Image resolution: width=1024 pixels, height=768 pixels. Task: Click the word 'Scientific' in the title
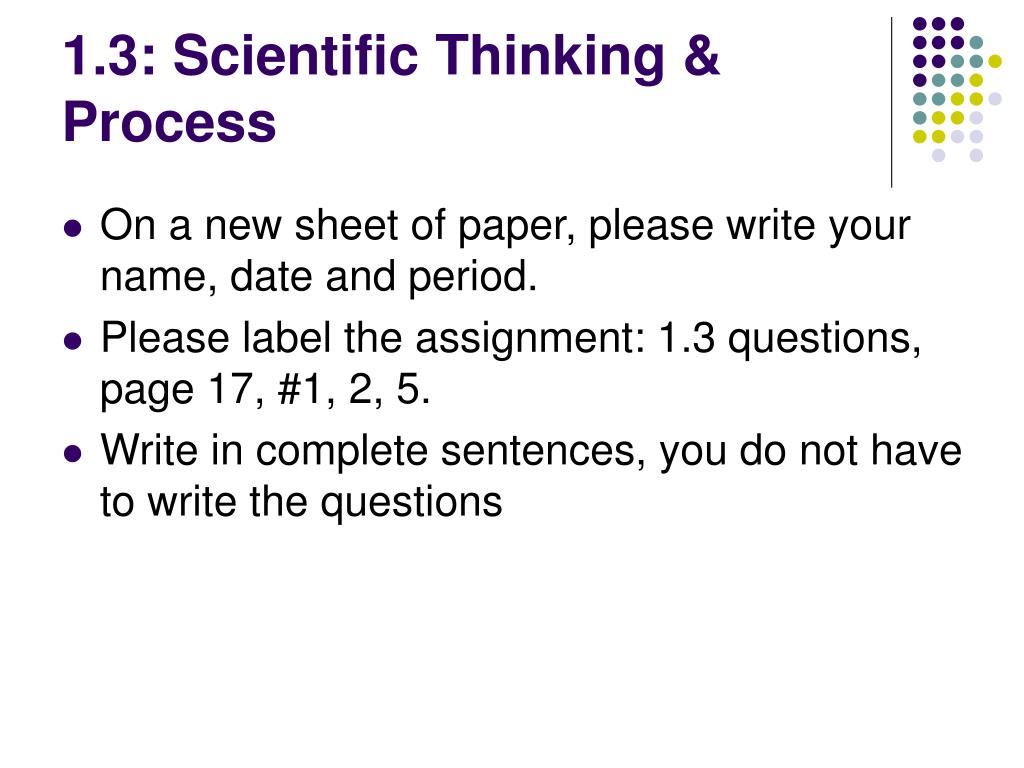(x=295, y=56)
